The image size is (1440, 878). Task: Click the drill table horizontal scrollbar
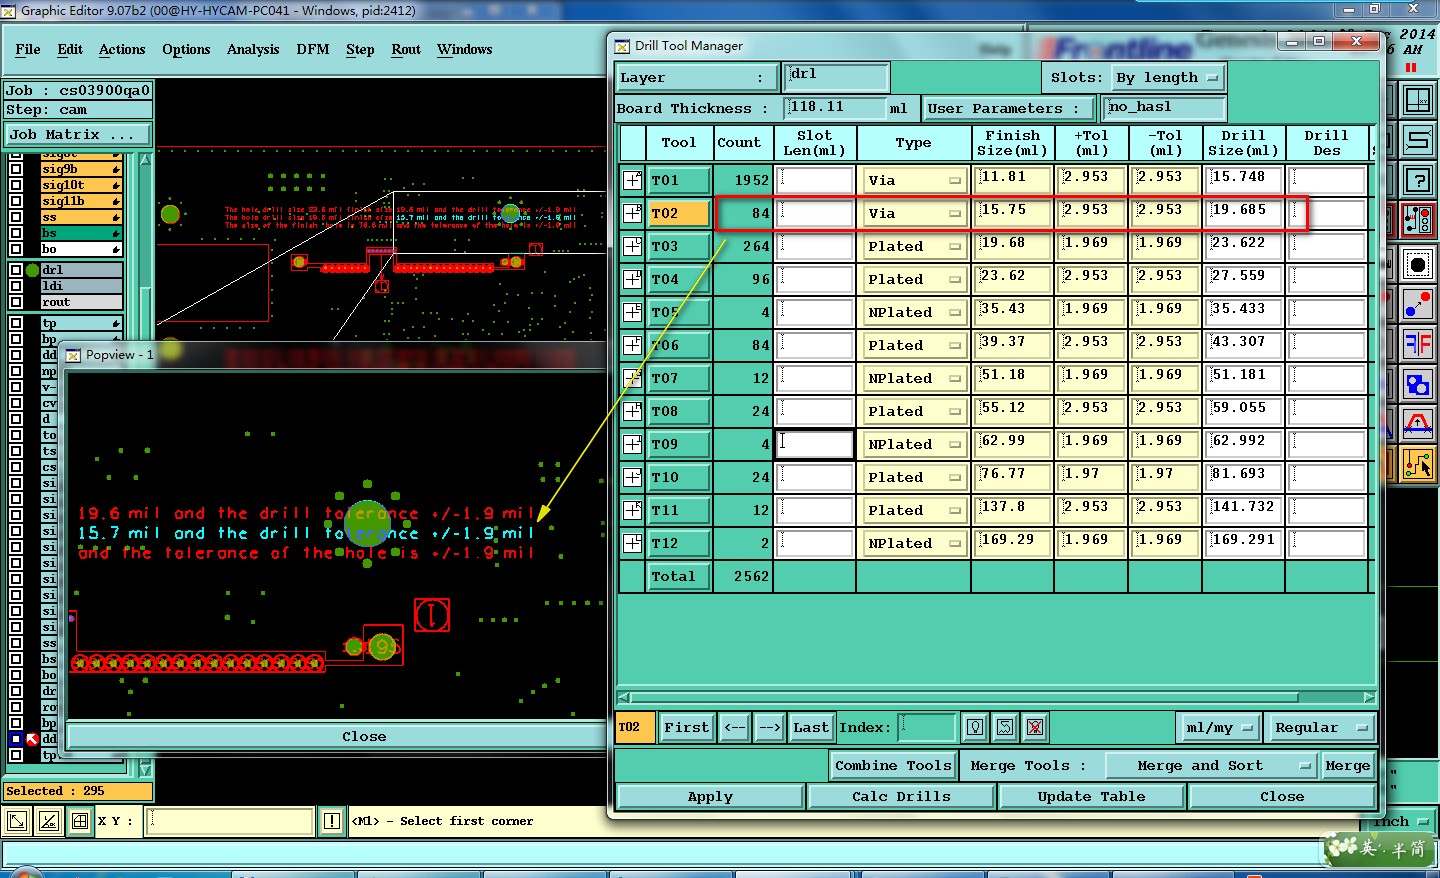[965, 697]
